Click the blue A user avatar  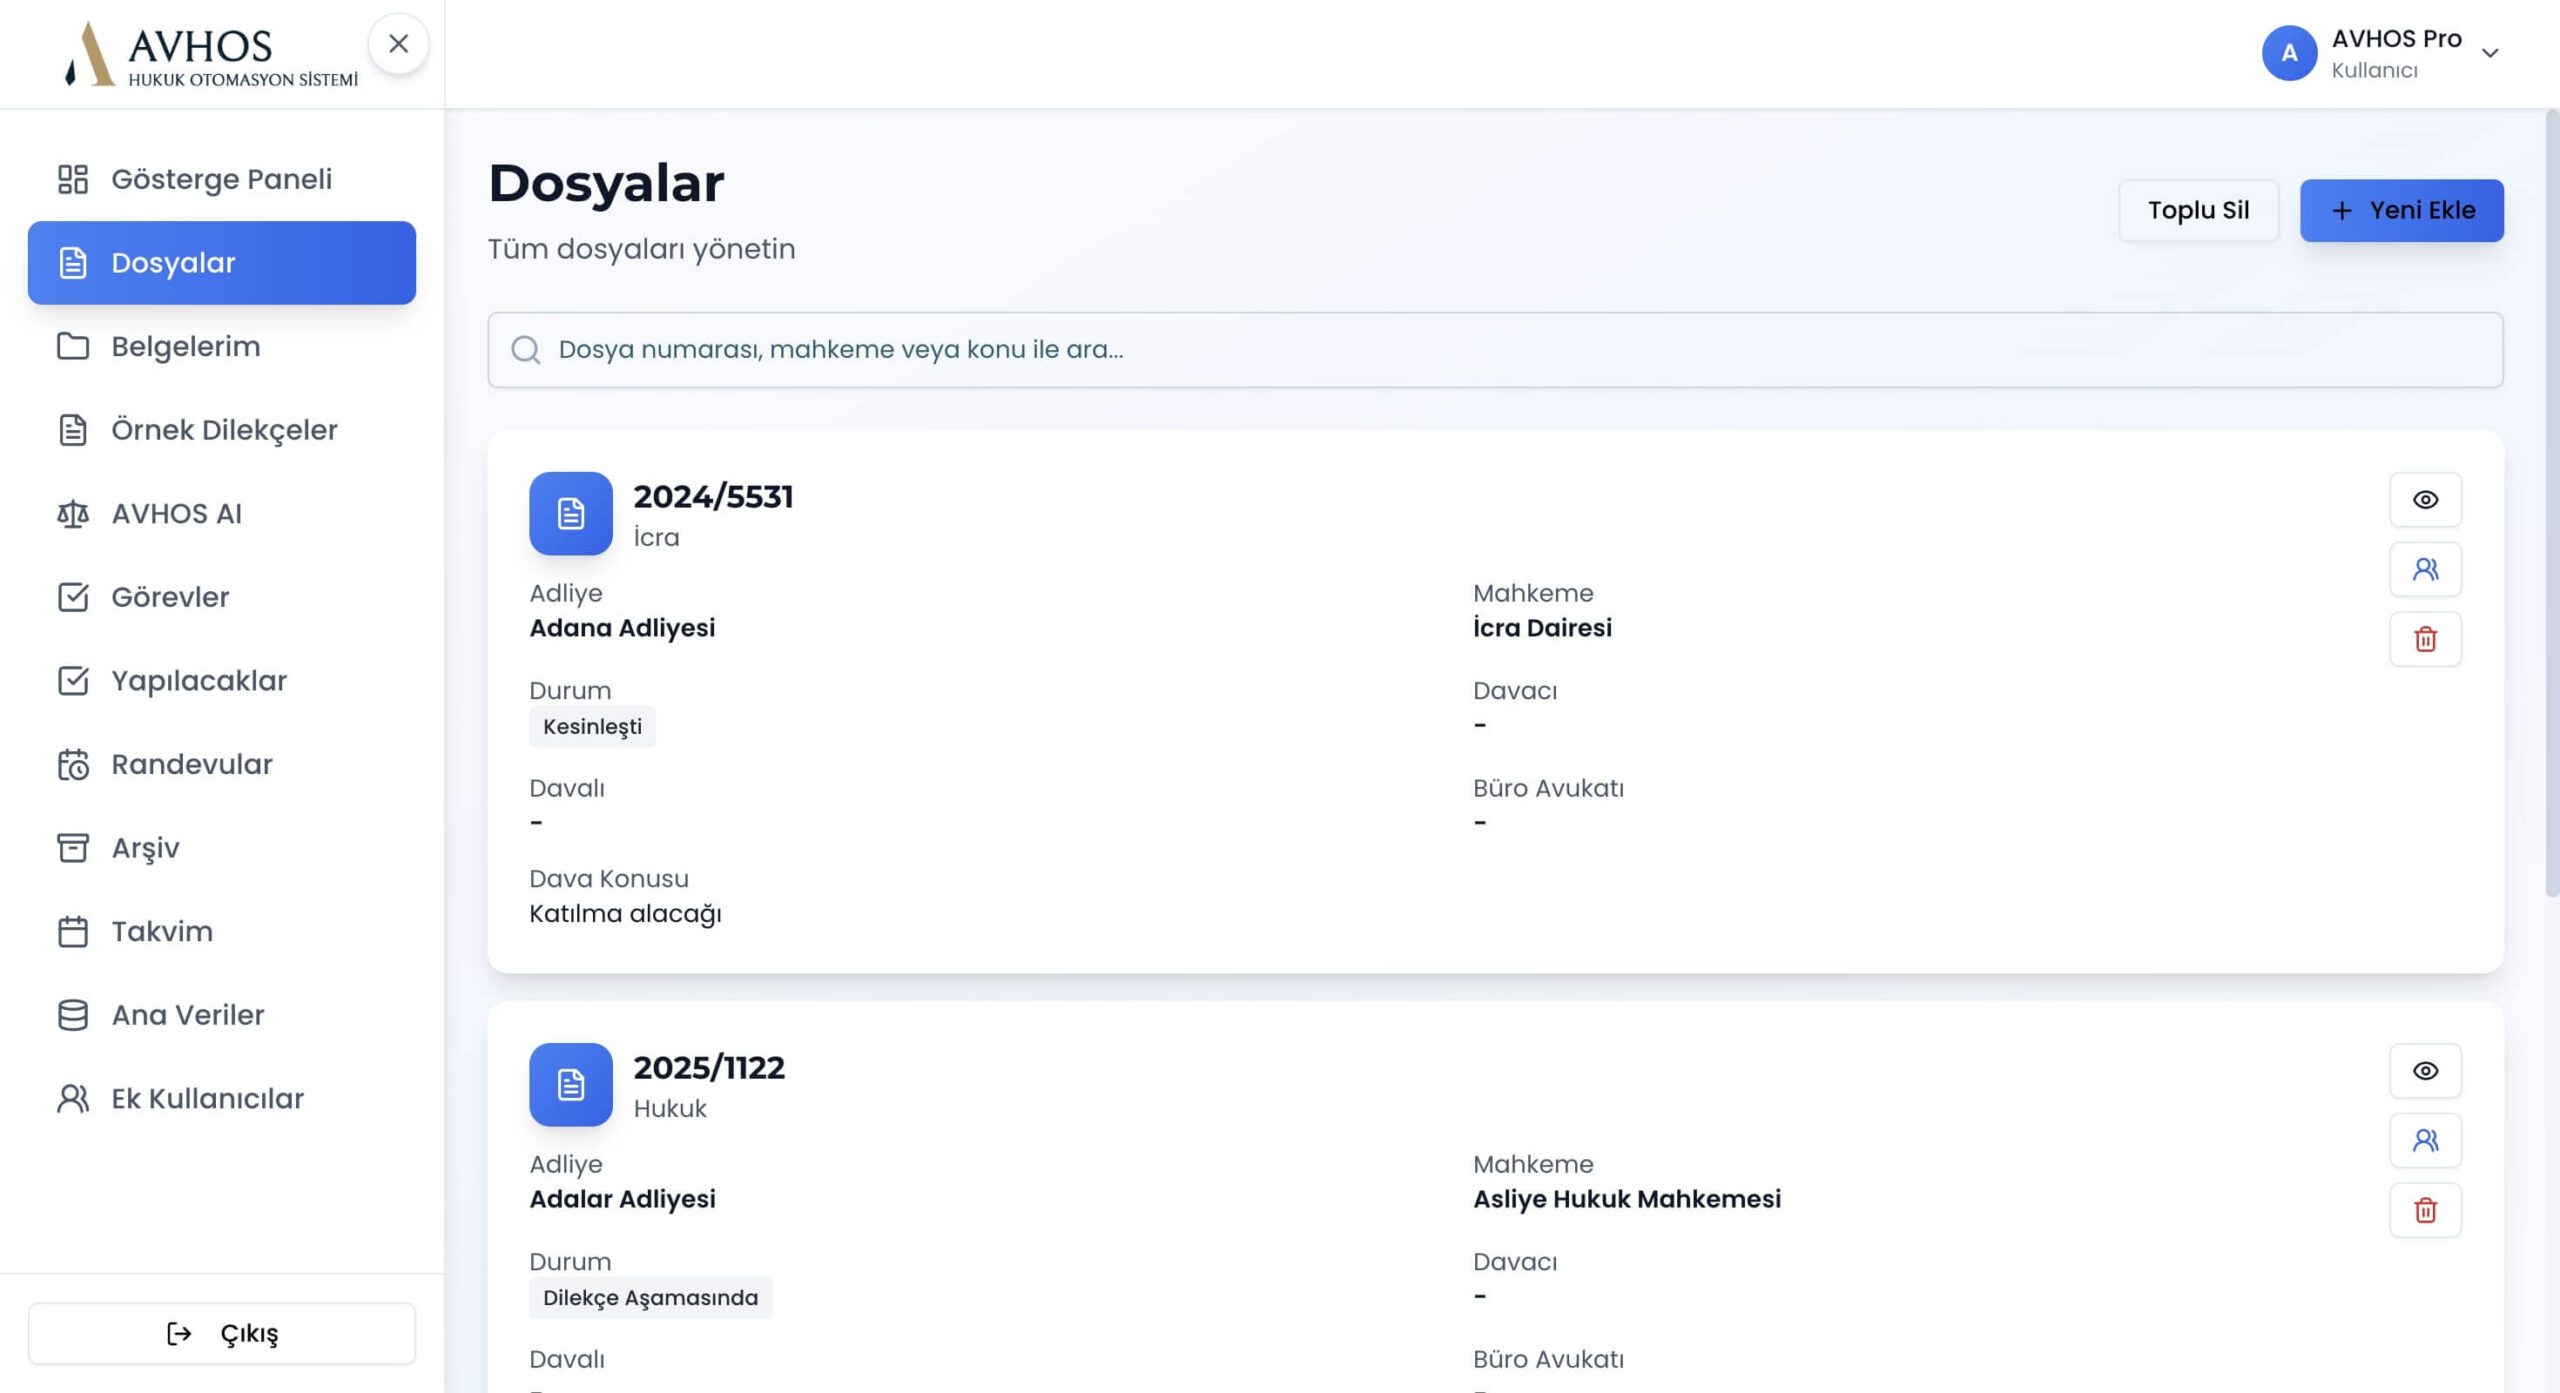click(2288, 53)
